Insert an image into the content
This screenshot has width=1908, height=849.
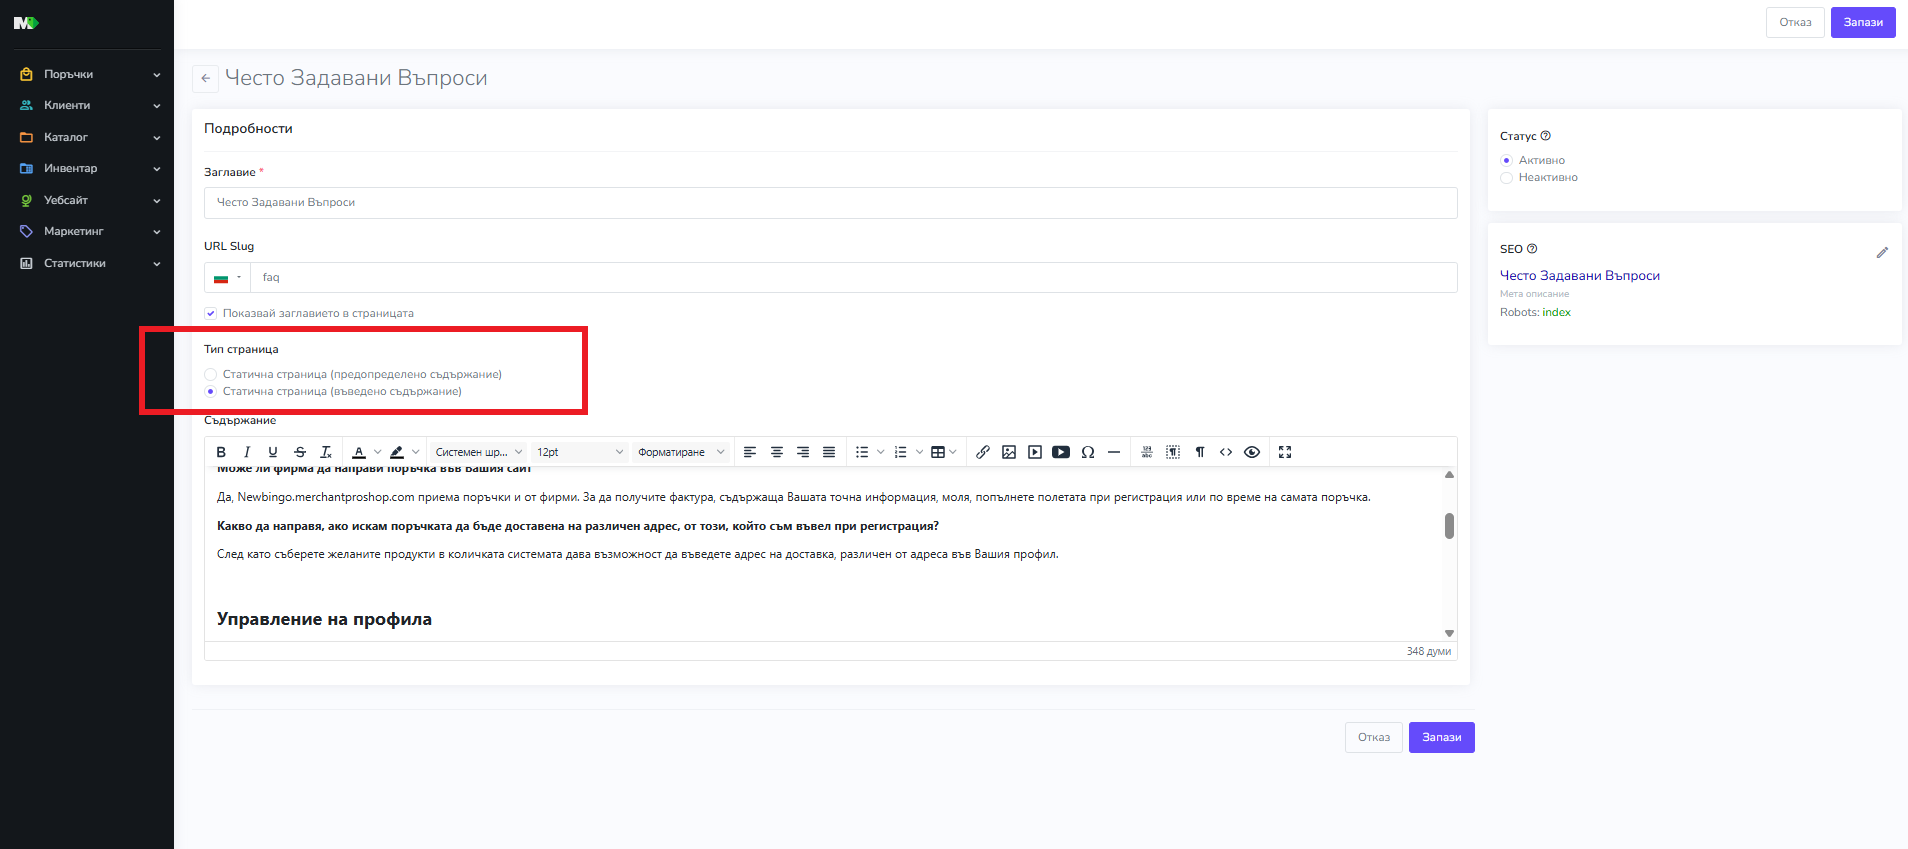1009,452
